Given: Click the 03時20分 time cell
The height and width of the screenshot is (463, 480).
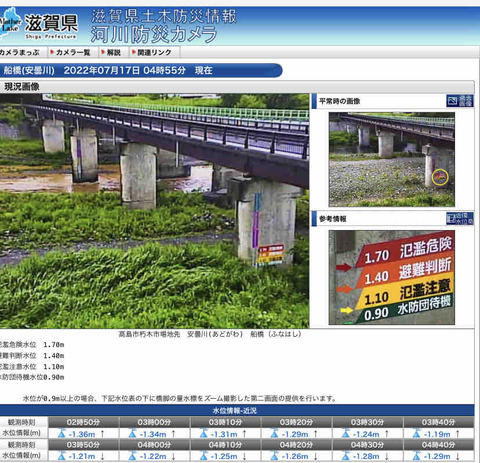Looking at the screenshot, I should [x=296, y=422].
